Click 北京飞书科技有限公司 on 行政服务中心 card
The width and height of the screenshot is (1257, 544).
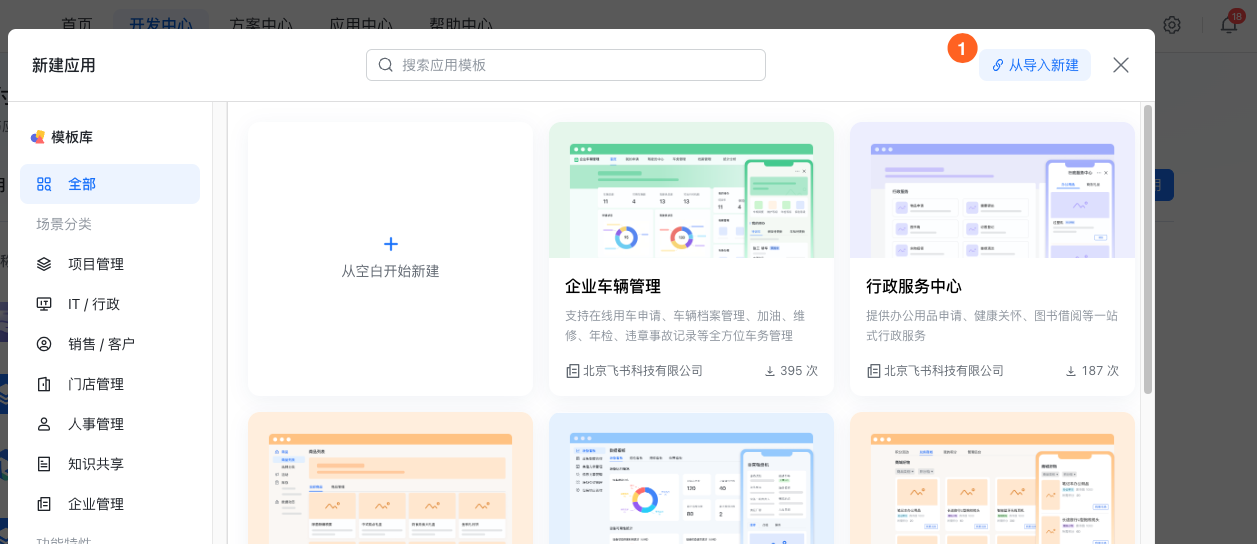[944, 371]
